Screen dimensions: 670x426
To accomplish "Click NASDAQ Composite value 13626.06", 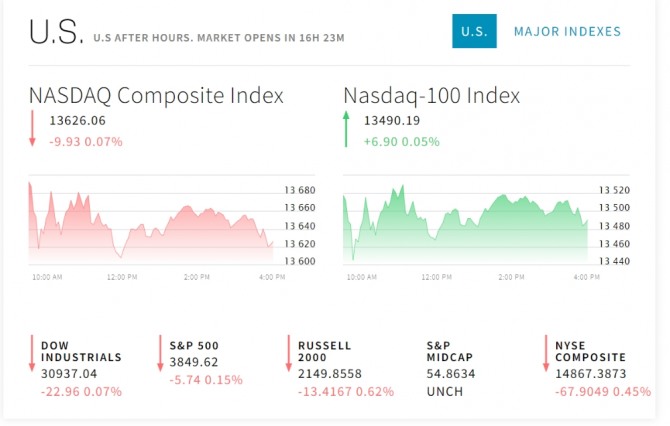I will [x=77, y=121].
